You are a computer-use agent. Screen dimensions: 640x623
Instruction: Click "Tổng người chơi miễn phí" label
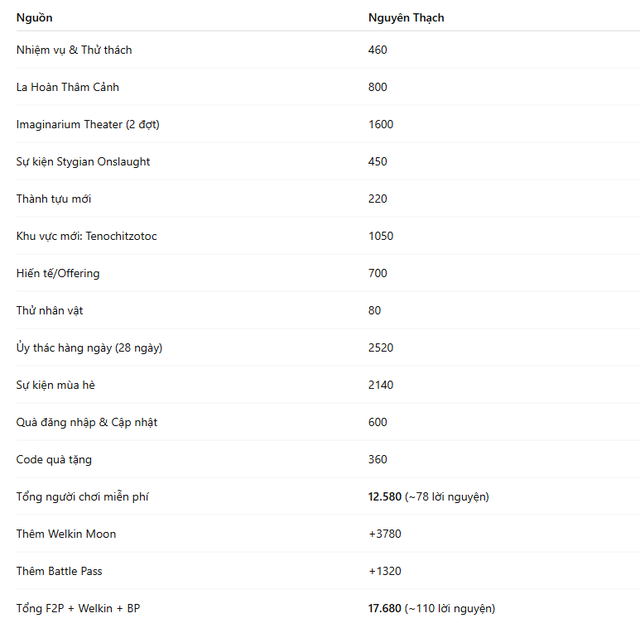click(x=82, y=497)
